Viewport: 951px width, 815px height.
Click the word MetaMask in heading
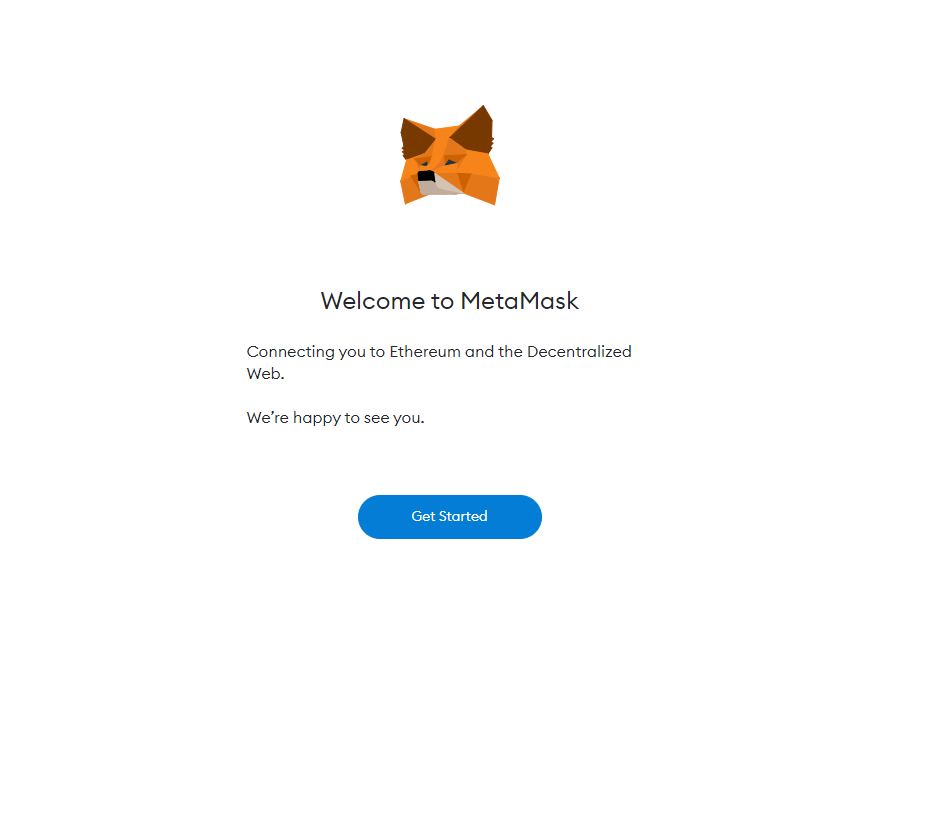(x=519, y=301)
